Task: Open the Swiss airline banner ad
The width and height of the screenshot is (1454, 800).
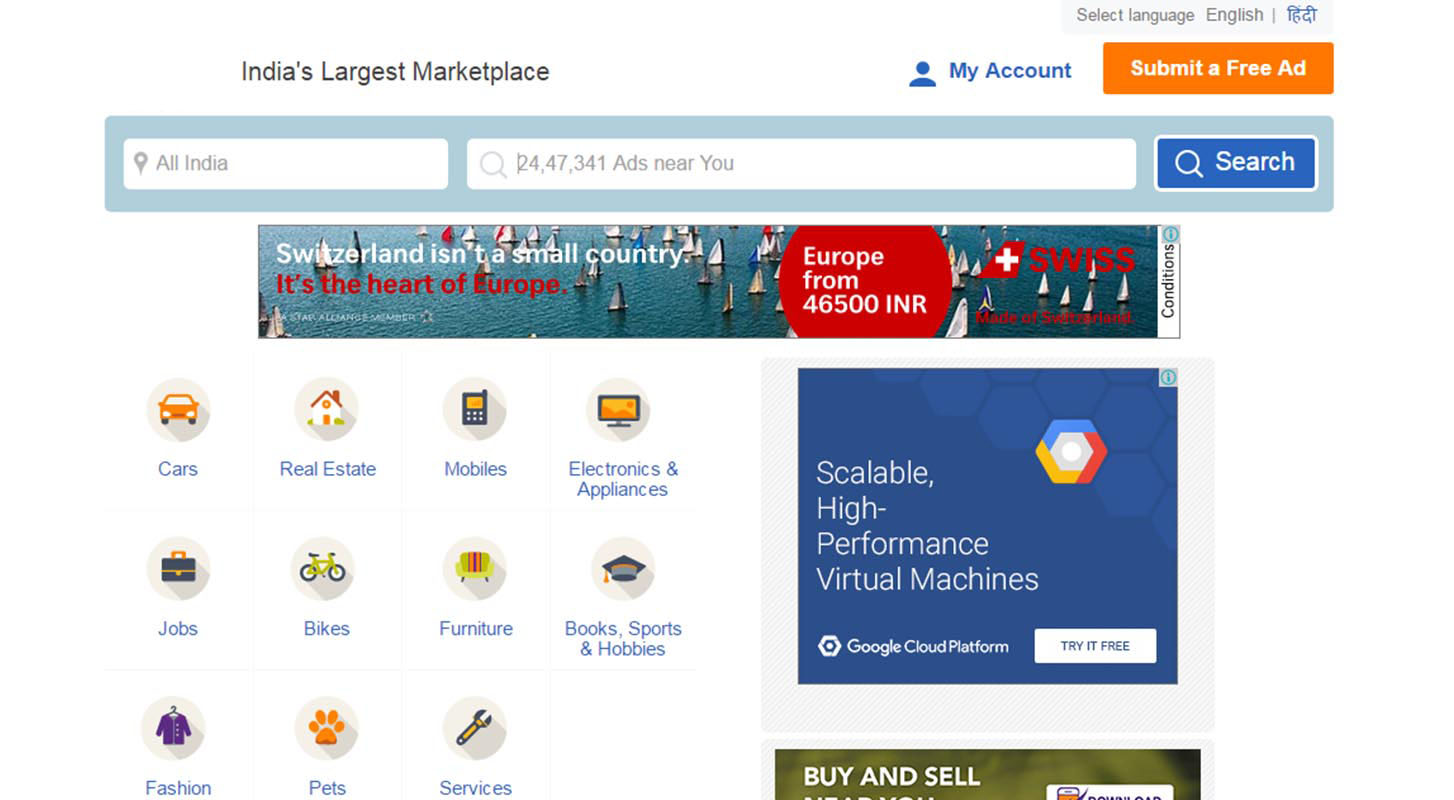Action: pyautogui.click(x=708, y=282)
